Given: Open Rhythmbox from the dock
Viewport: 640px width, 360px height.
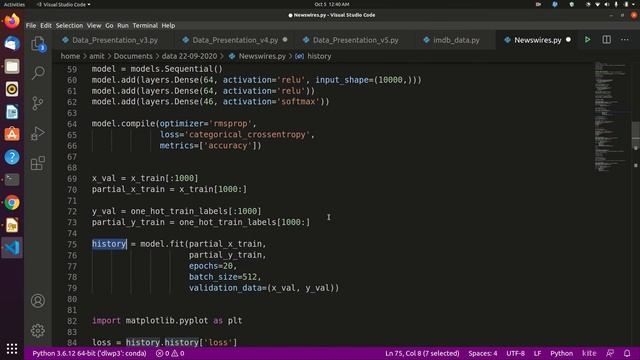Looking at the screenshot, I should point(12,89).
